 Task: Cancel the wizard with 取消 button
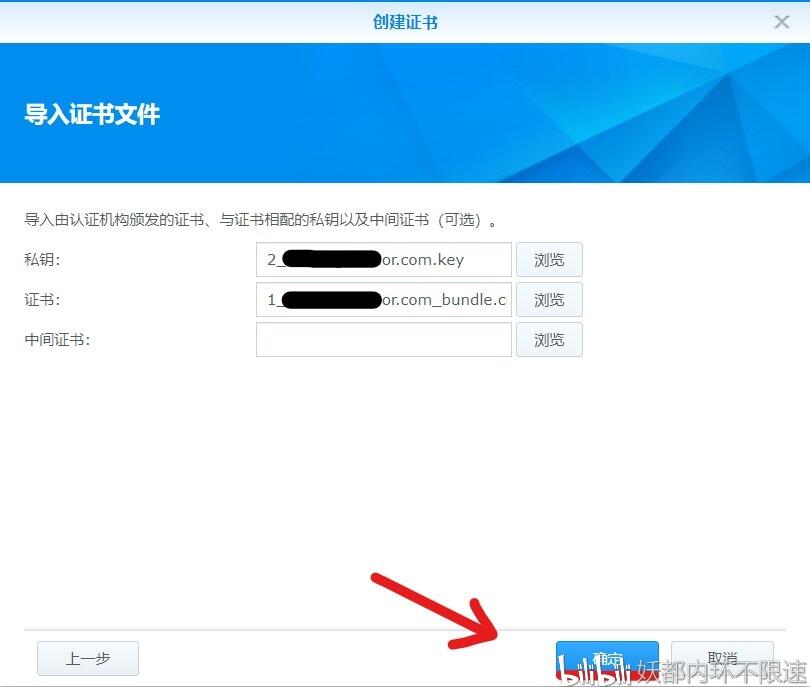tap(722, 658)
